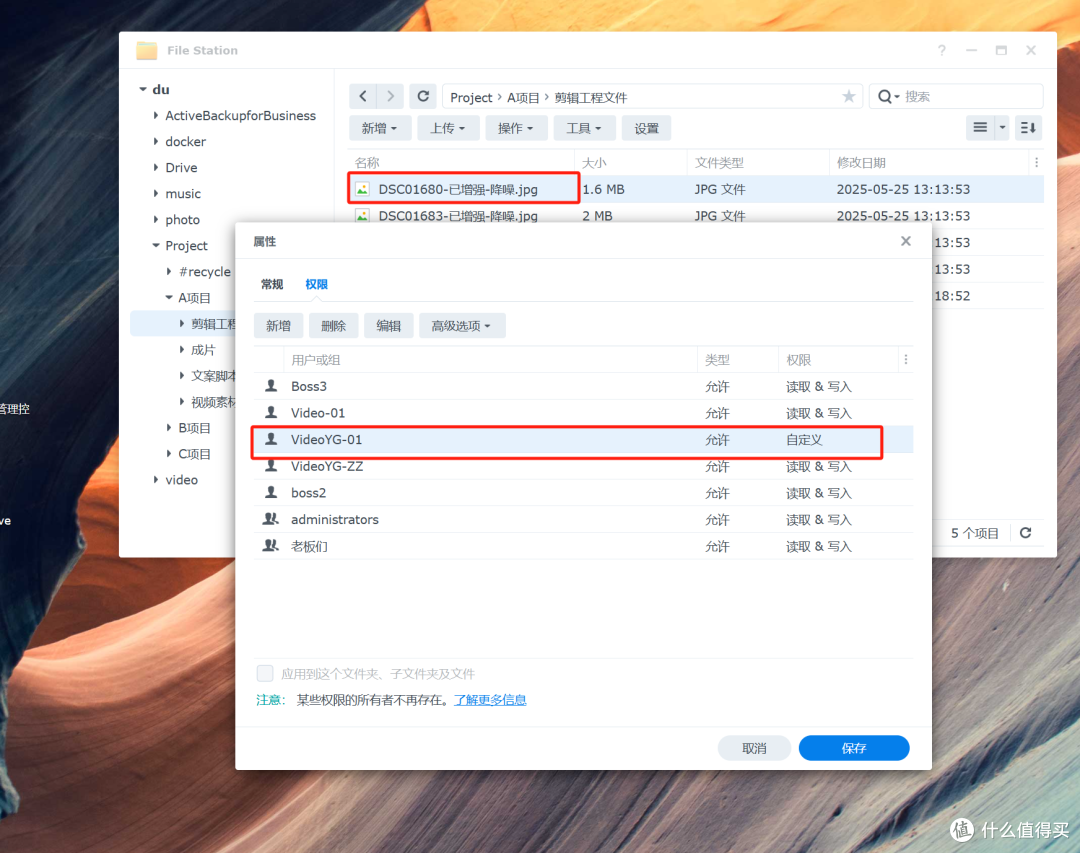Select the VideoYG-ZZ permission row
This screenshot has height=853, width=1080.
pyautogui.click(x=583, y=466)
